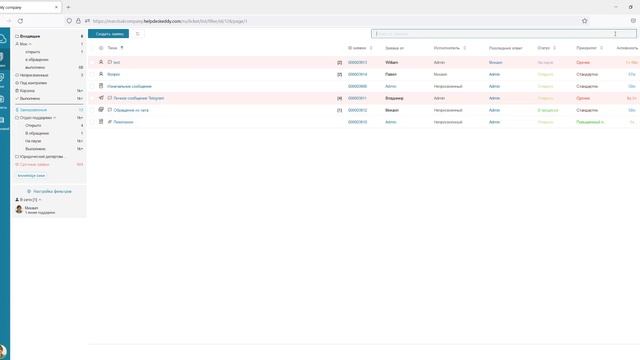
Task: Click requester 'Владимир' in Telegram message row
Action: [394, 98]
